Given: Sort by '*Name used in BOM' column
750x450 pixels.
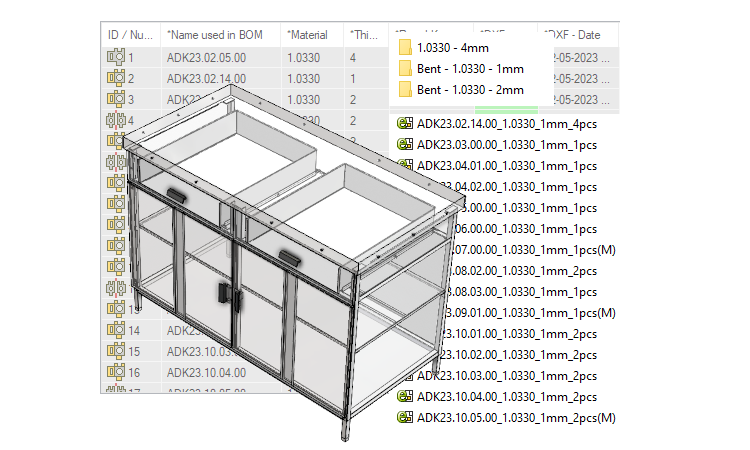Looking at the screenshot, I should (214, 34).
